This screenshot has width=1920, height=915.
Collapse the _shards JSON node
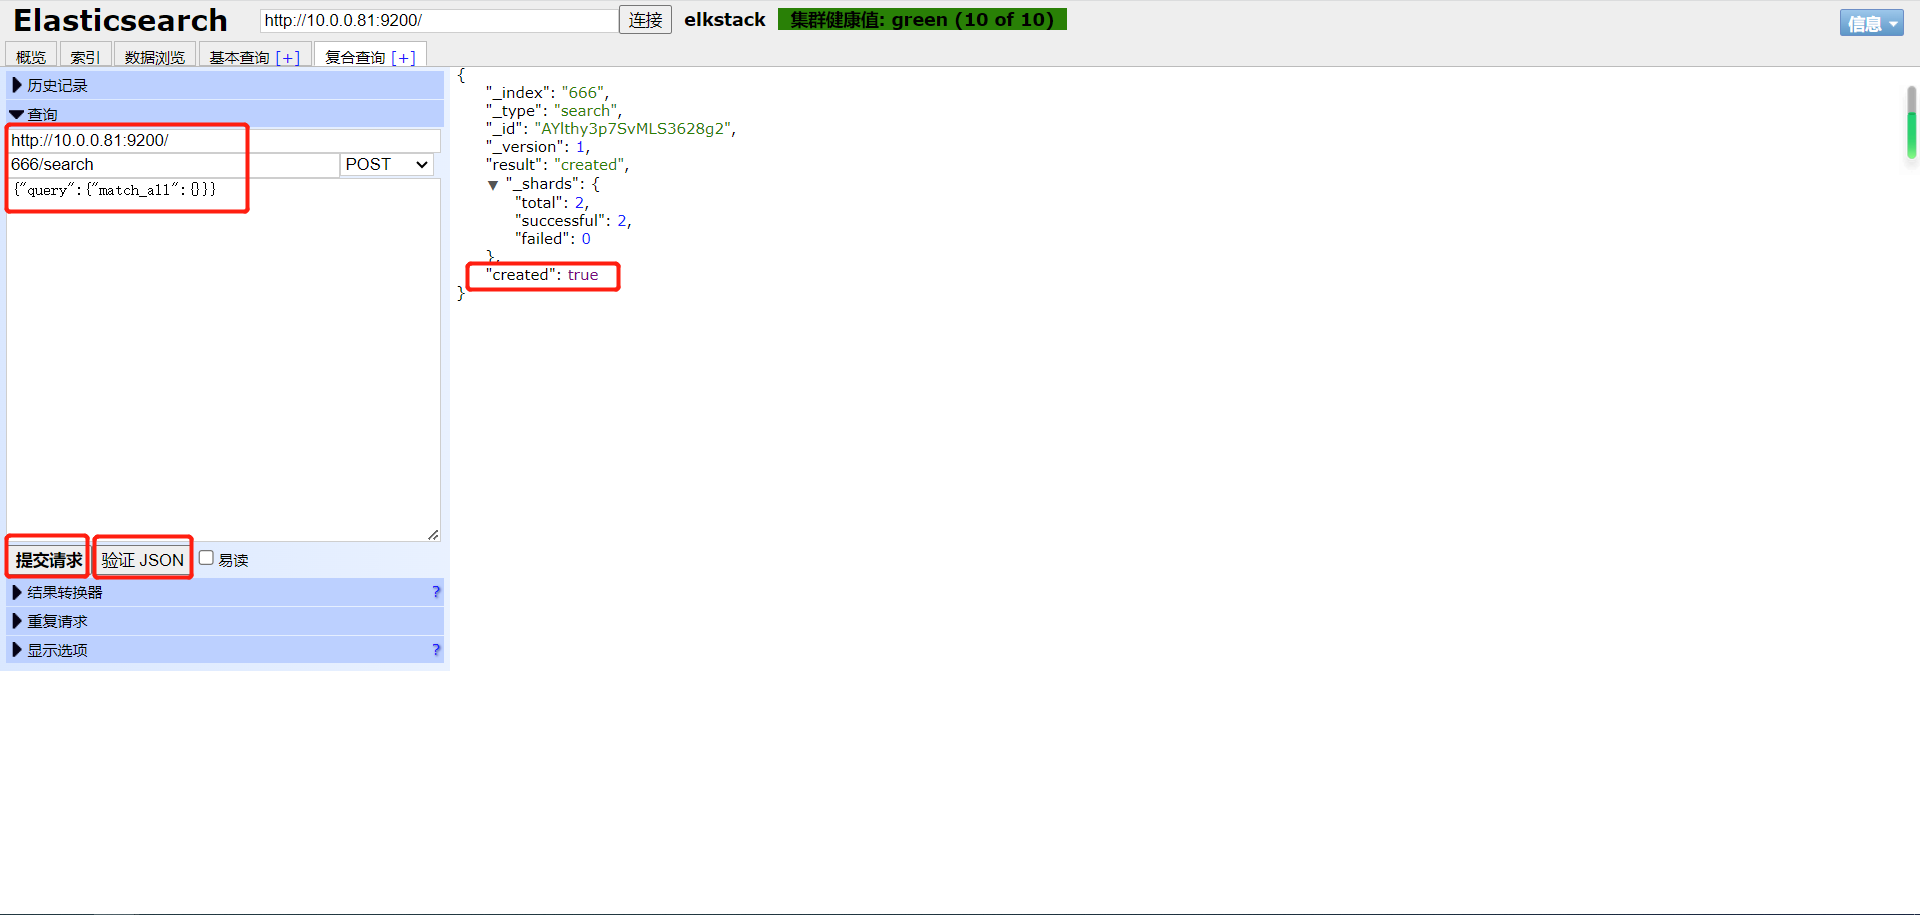pos(493,185)
